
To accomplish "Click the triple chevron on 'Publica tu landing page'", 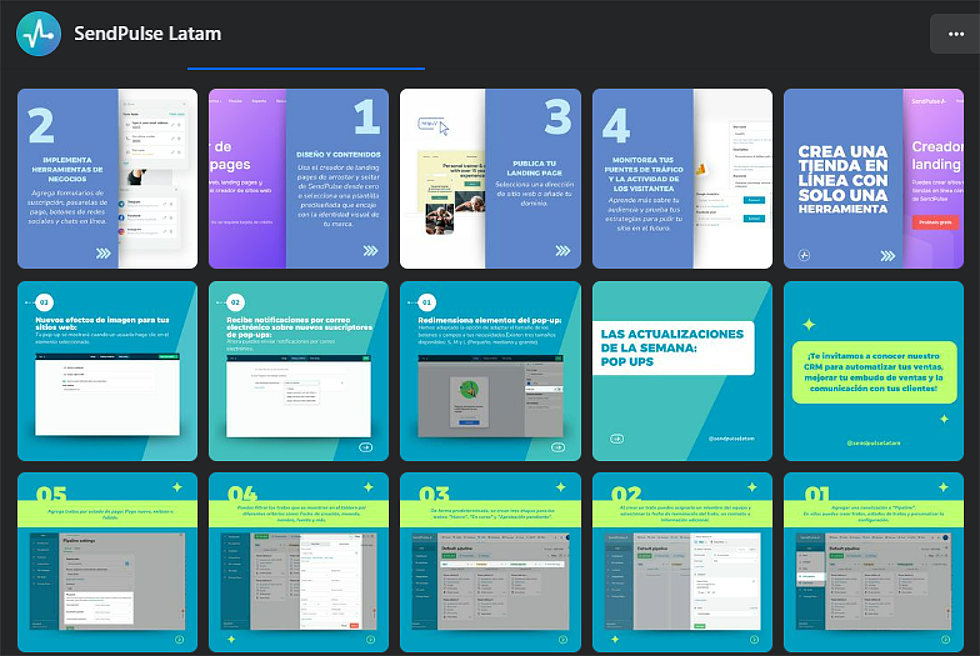I will 562,251.
